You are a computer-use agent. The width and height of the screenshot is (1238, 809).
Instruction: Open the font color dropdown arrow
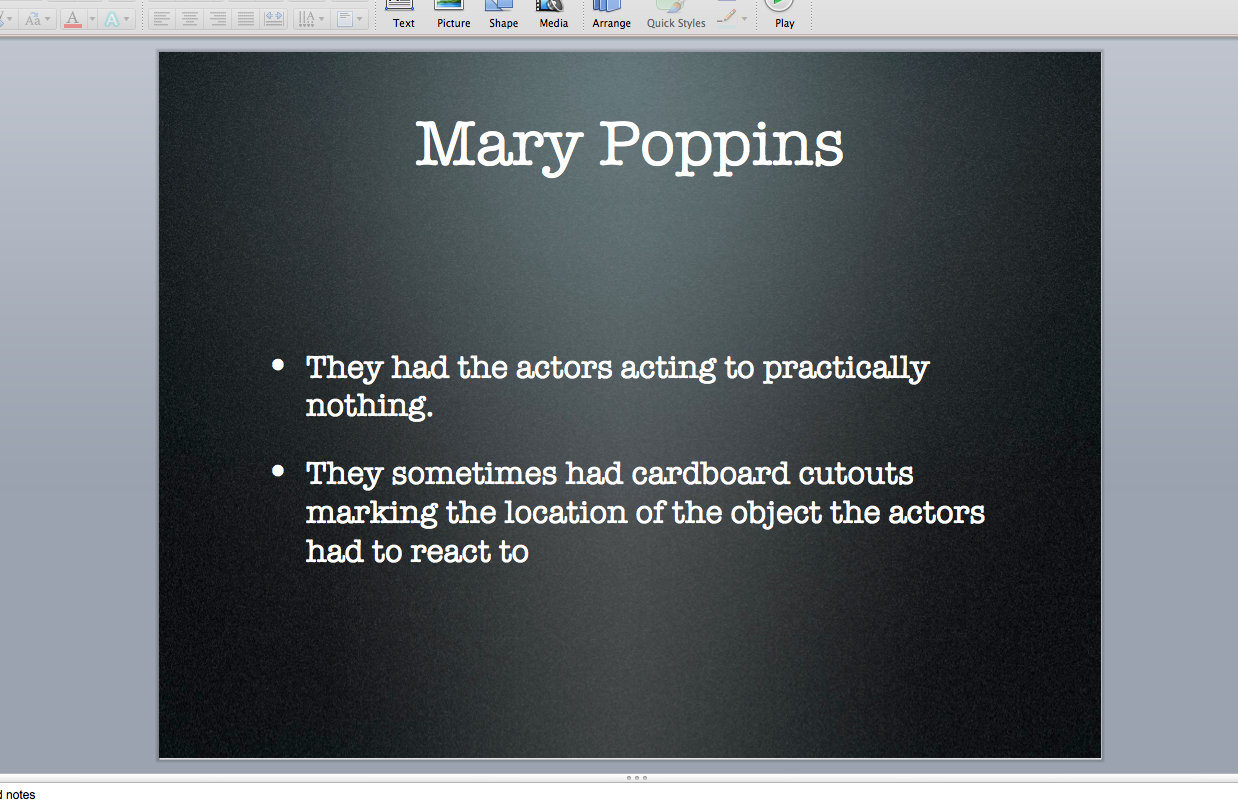91,19
